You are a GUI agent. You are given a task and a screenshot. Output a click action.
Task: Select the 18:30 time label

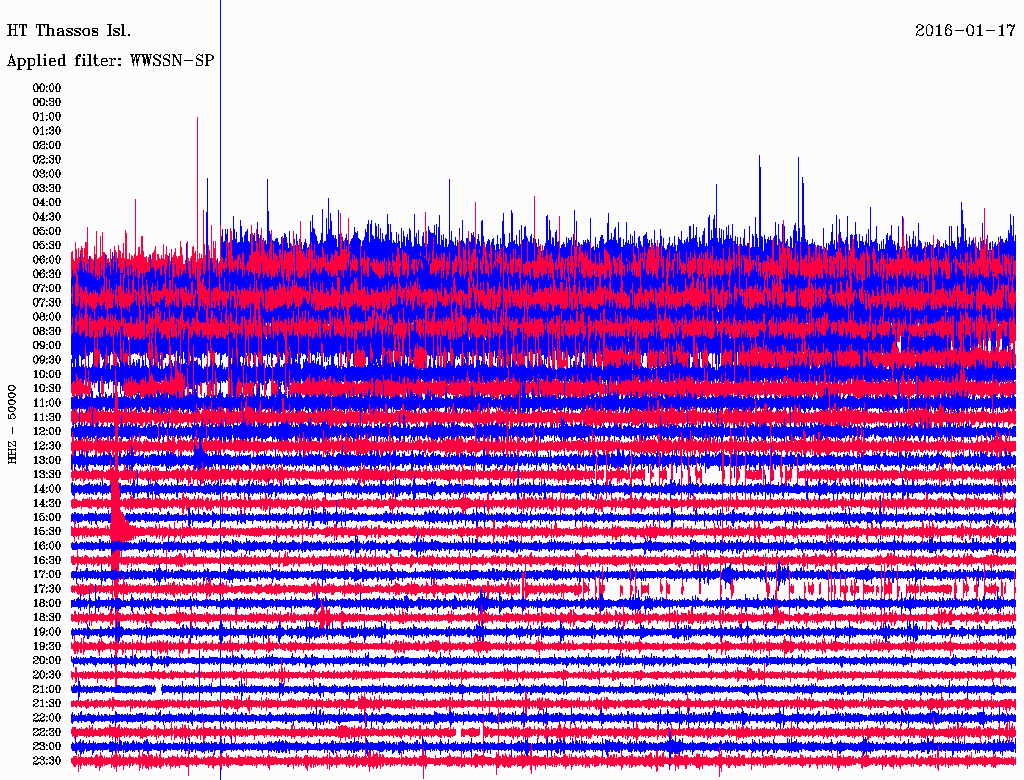47,618
